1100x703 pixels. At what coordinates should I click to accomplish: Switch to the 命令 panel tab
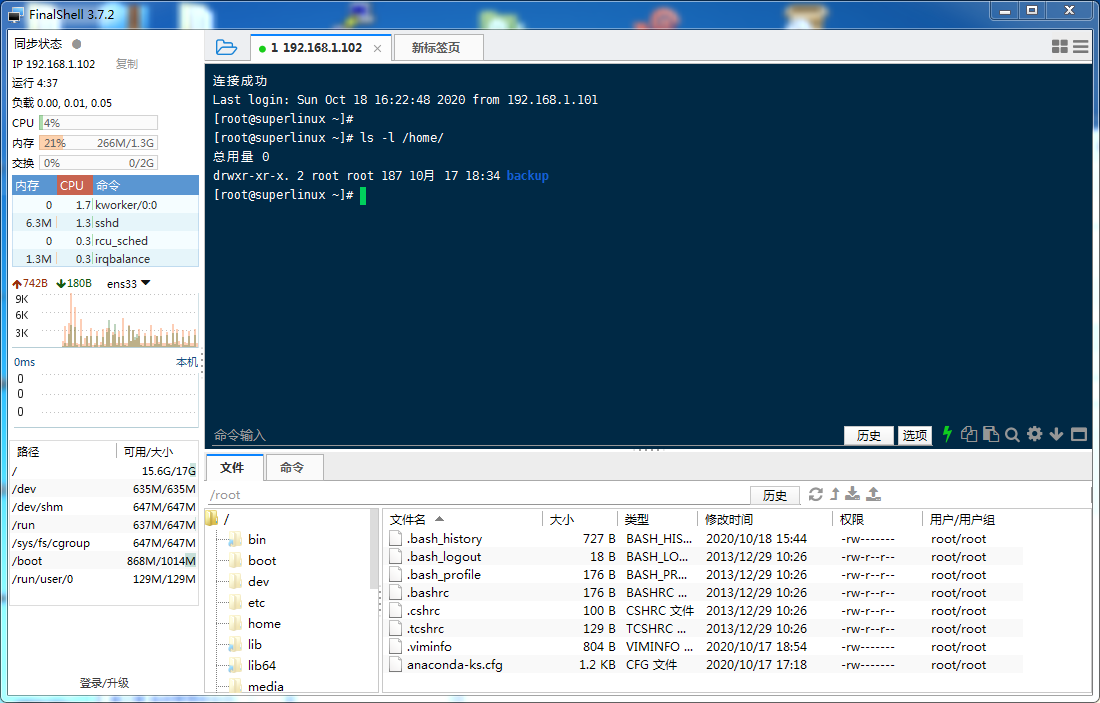[x=294, y=467]
